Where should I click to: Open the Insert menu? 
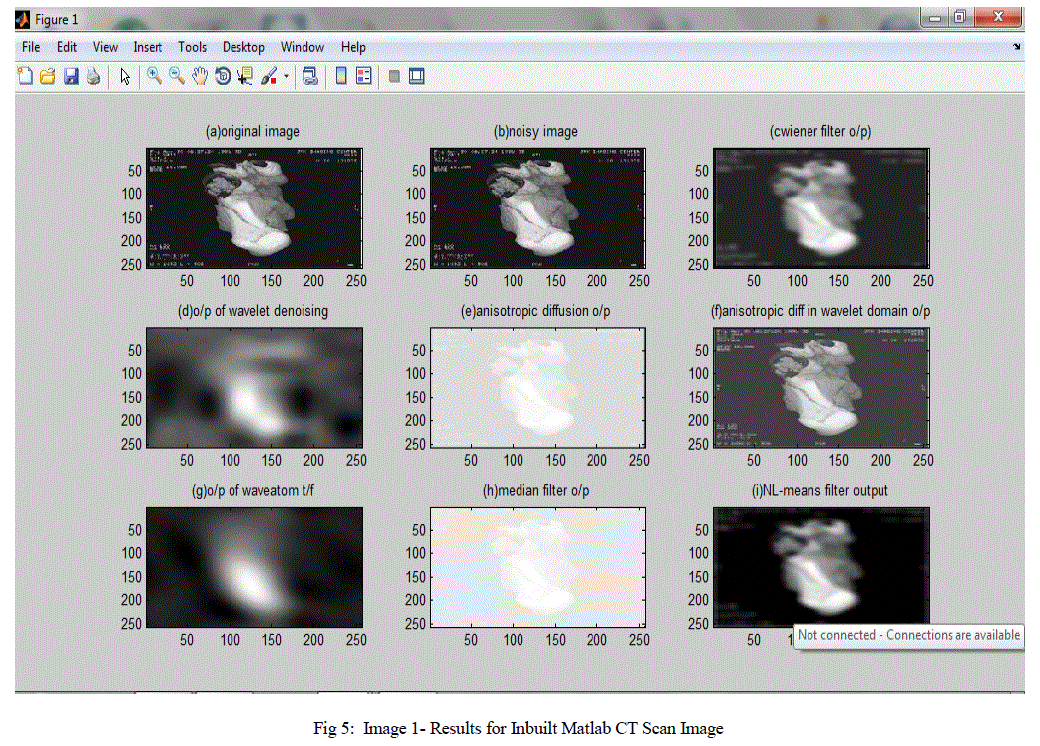[147, 47]
